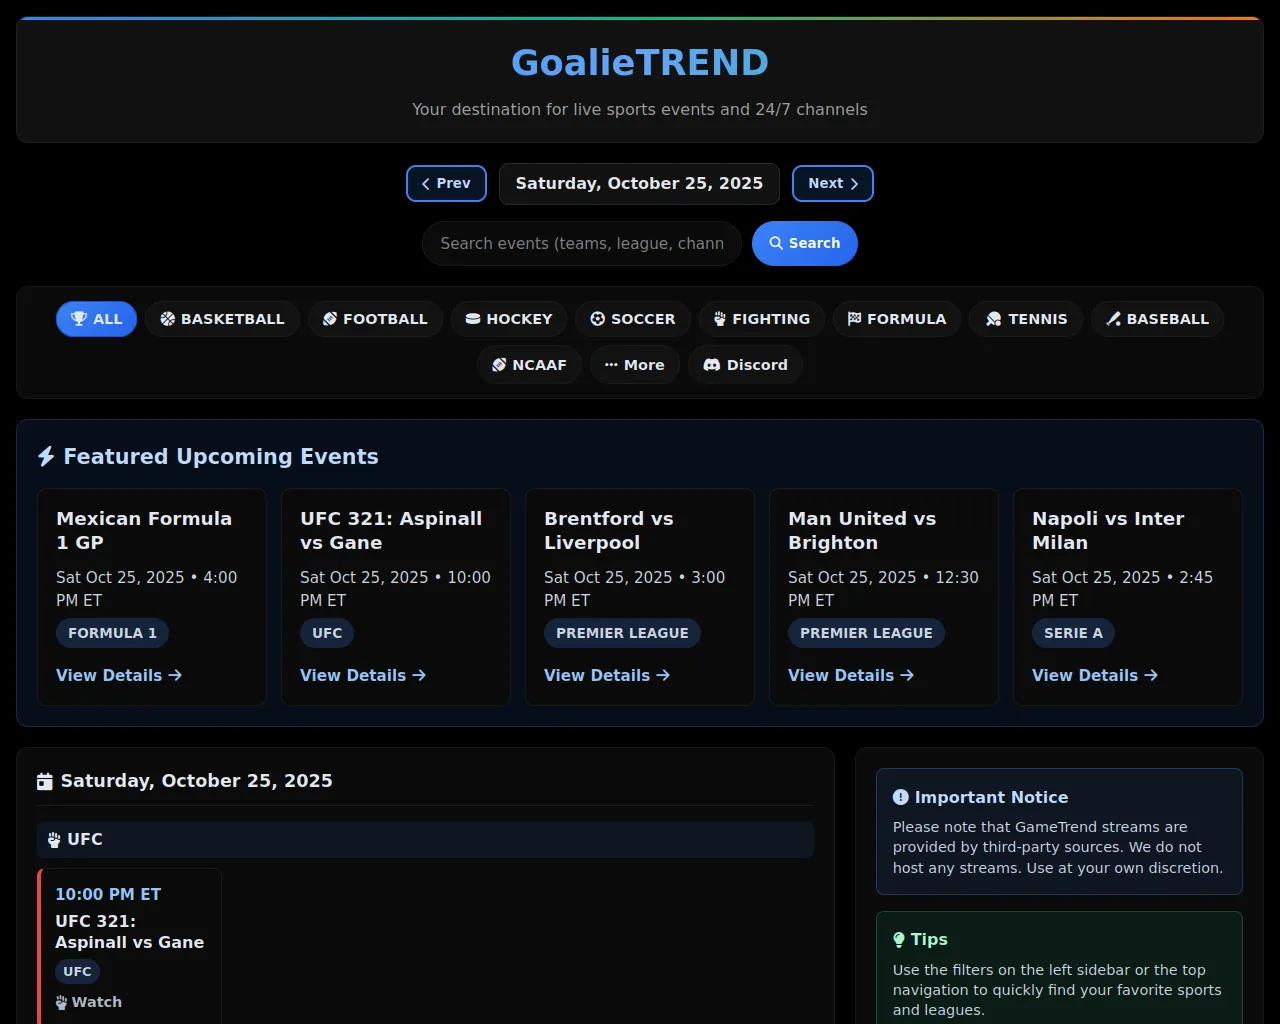Image resolution: width=1280 pixels, height=1024 pixels.
Task: Focus the search events input field
Action: coord(581,244)
